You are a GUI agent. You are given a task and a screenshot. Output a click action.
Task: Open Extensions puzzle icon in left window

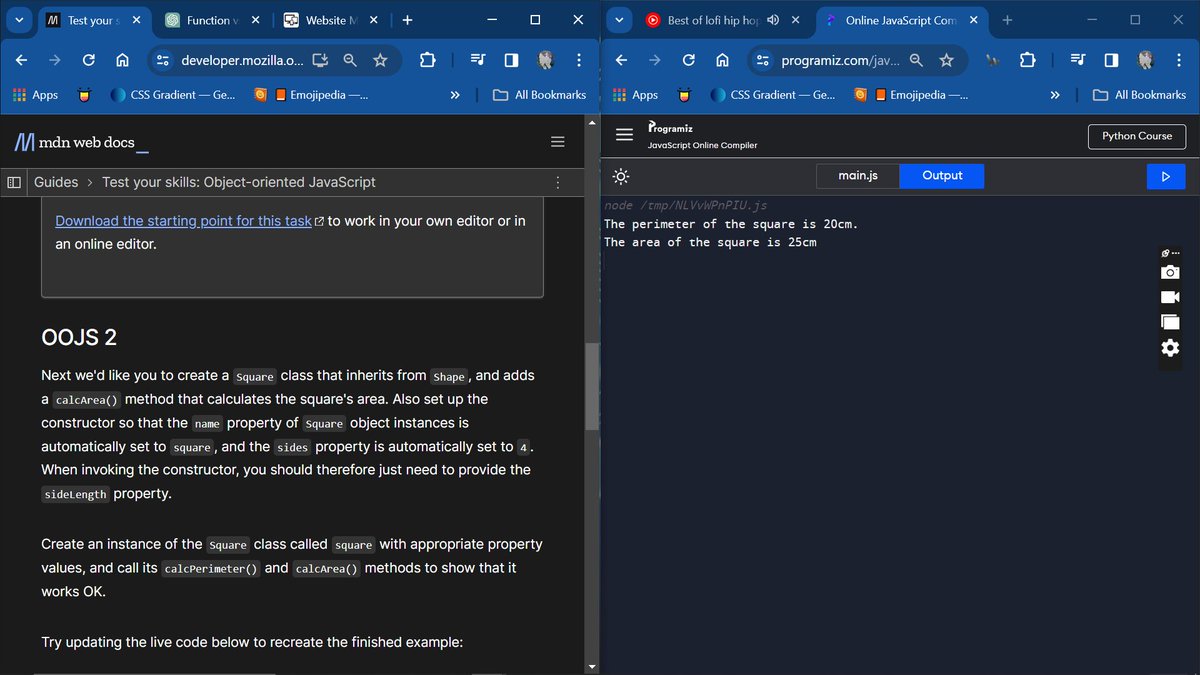coord(427,60)
